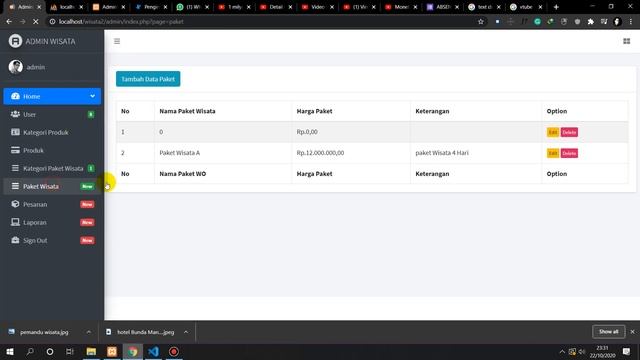The height and width of the screenshot is (360, 640).
Task: Select Paket Wisata in sidebar
Action: point(52,186)
